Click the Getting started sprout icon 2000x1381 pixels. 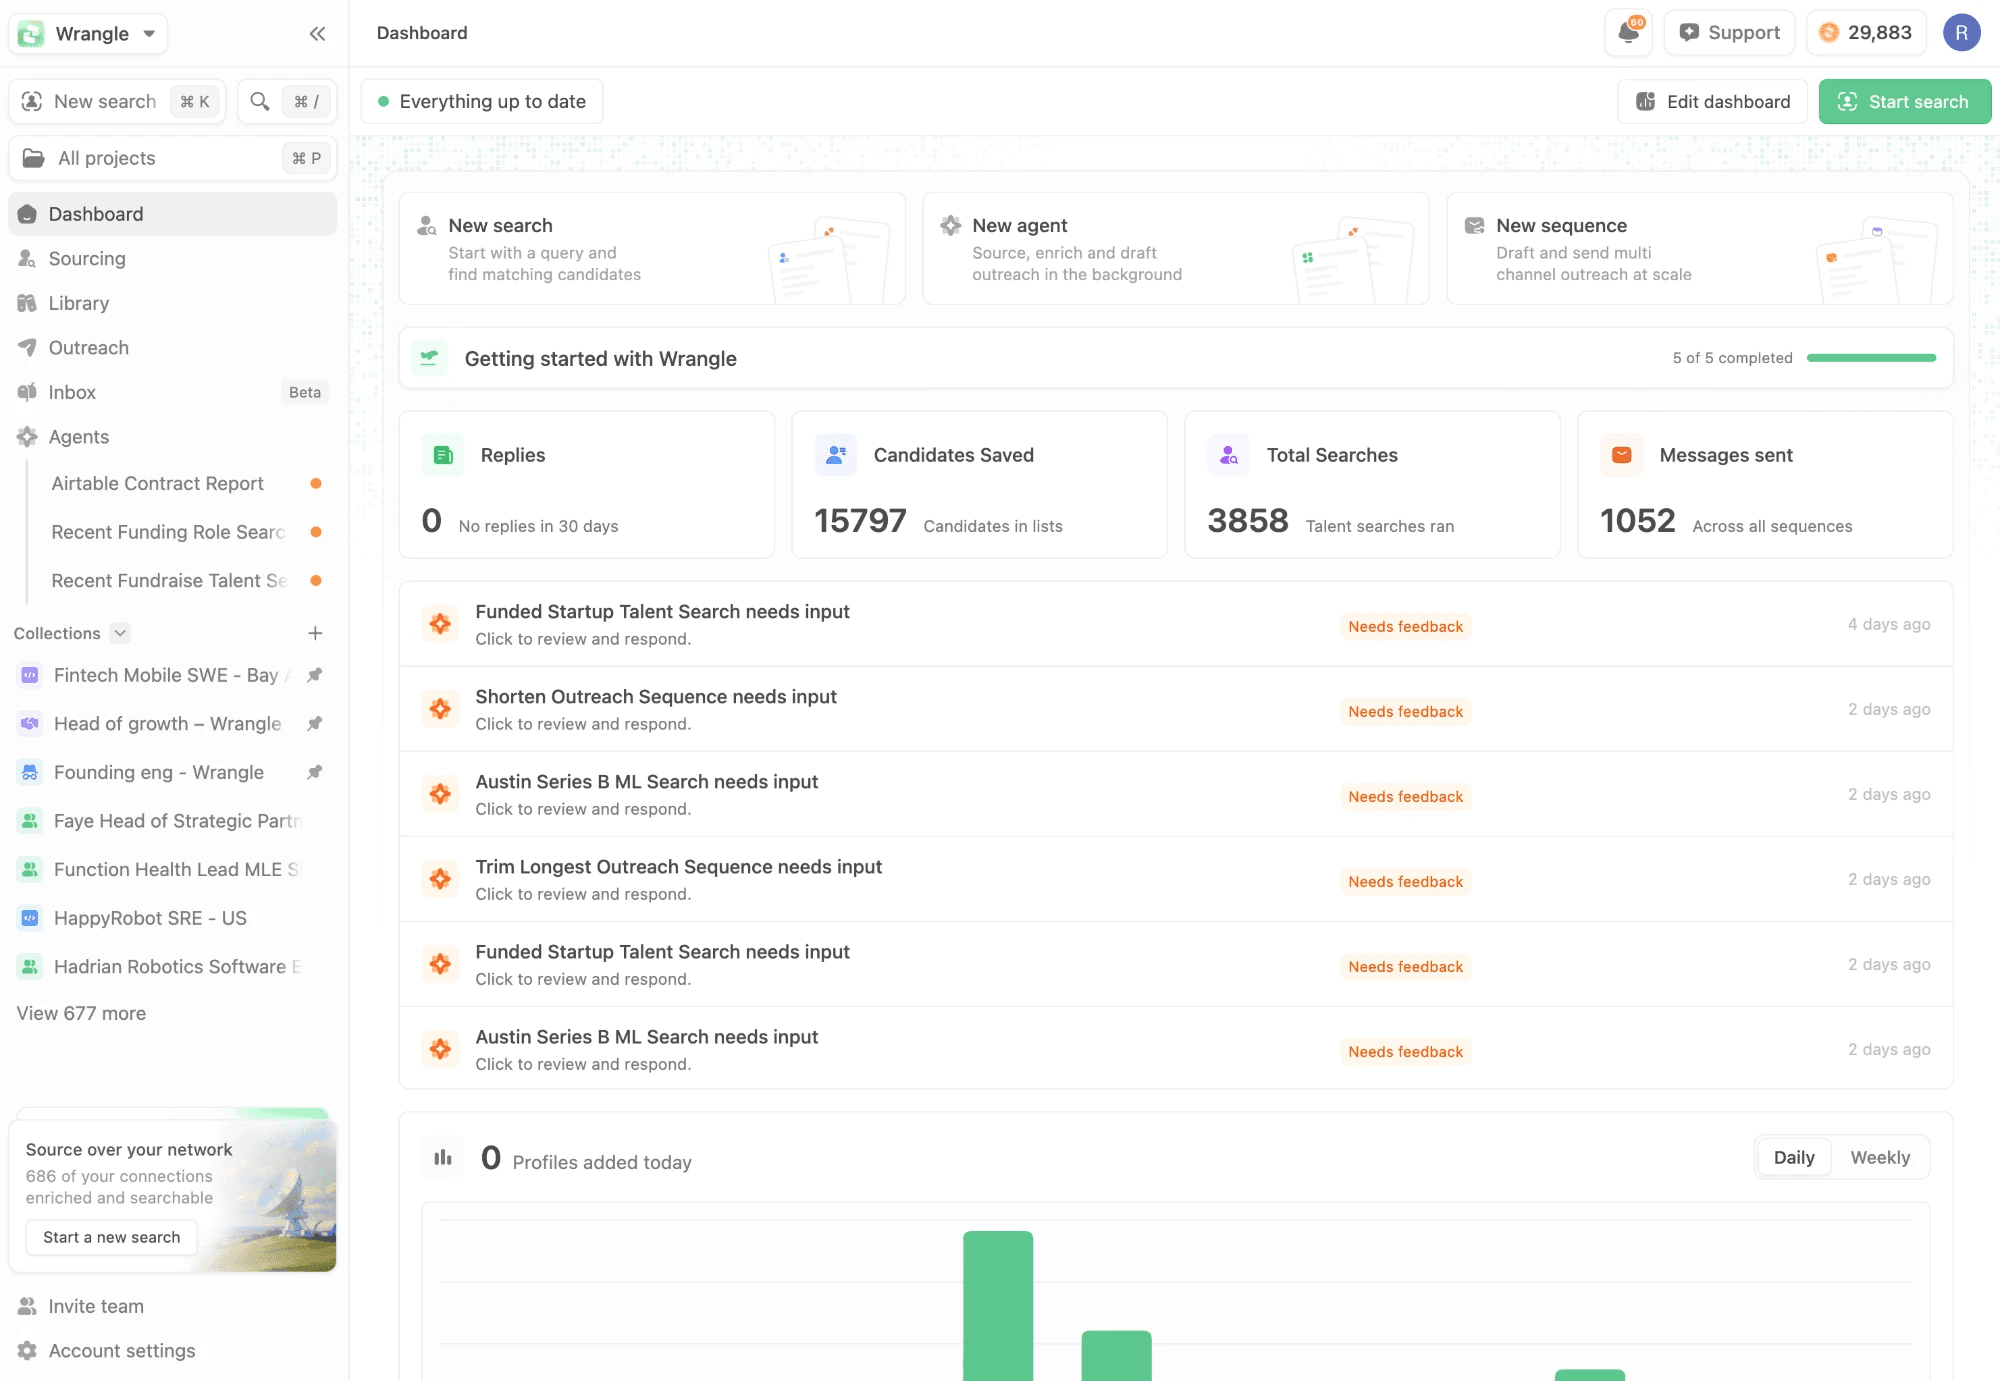429,358
